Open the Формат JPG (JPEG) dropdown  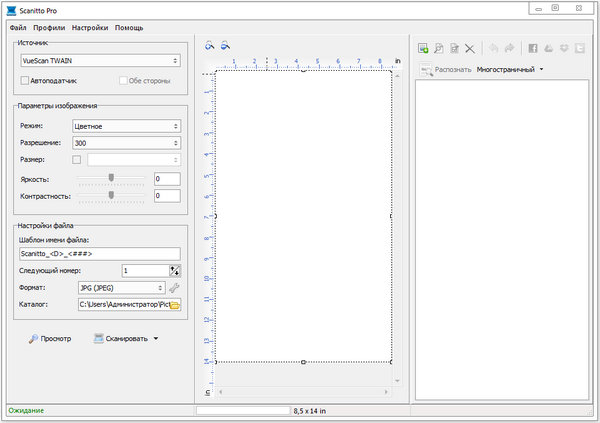click(121, 288)
